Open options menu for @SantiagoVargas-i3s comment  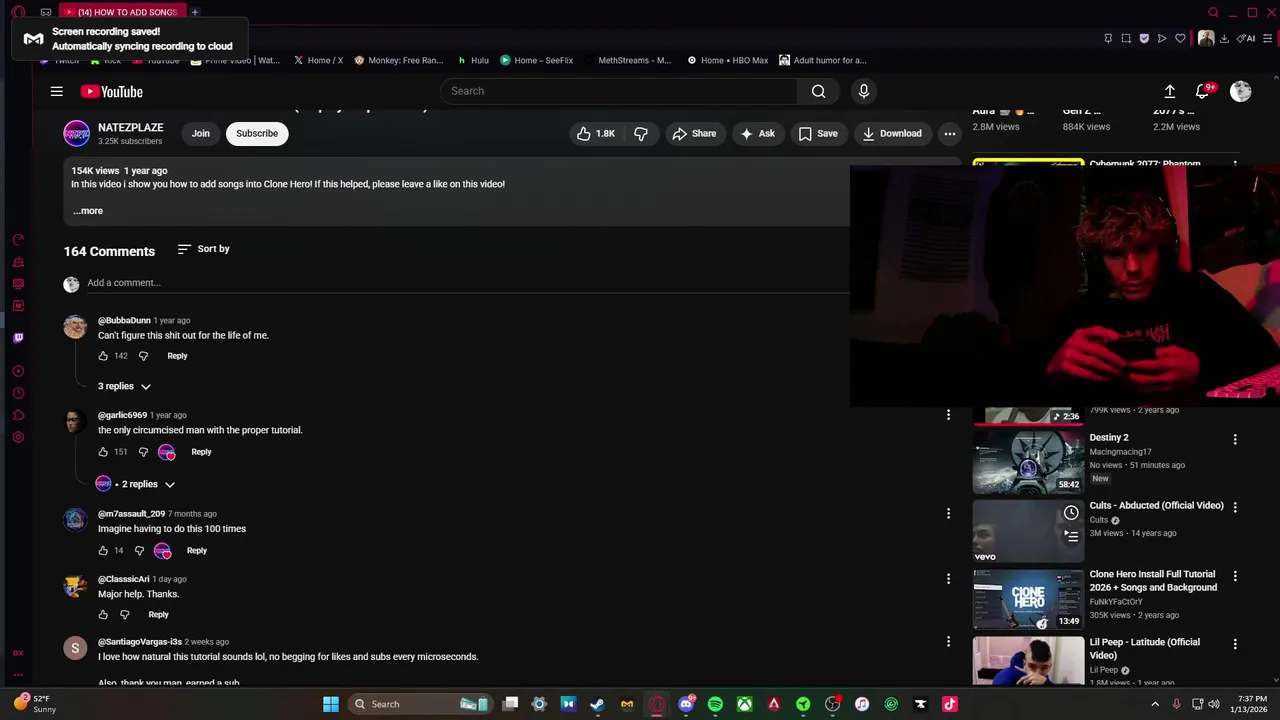point(948,642)
